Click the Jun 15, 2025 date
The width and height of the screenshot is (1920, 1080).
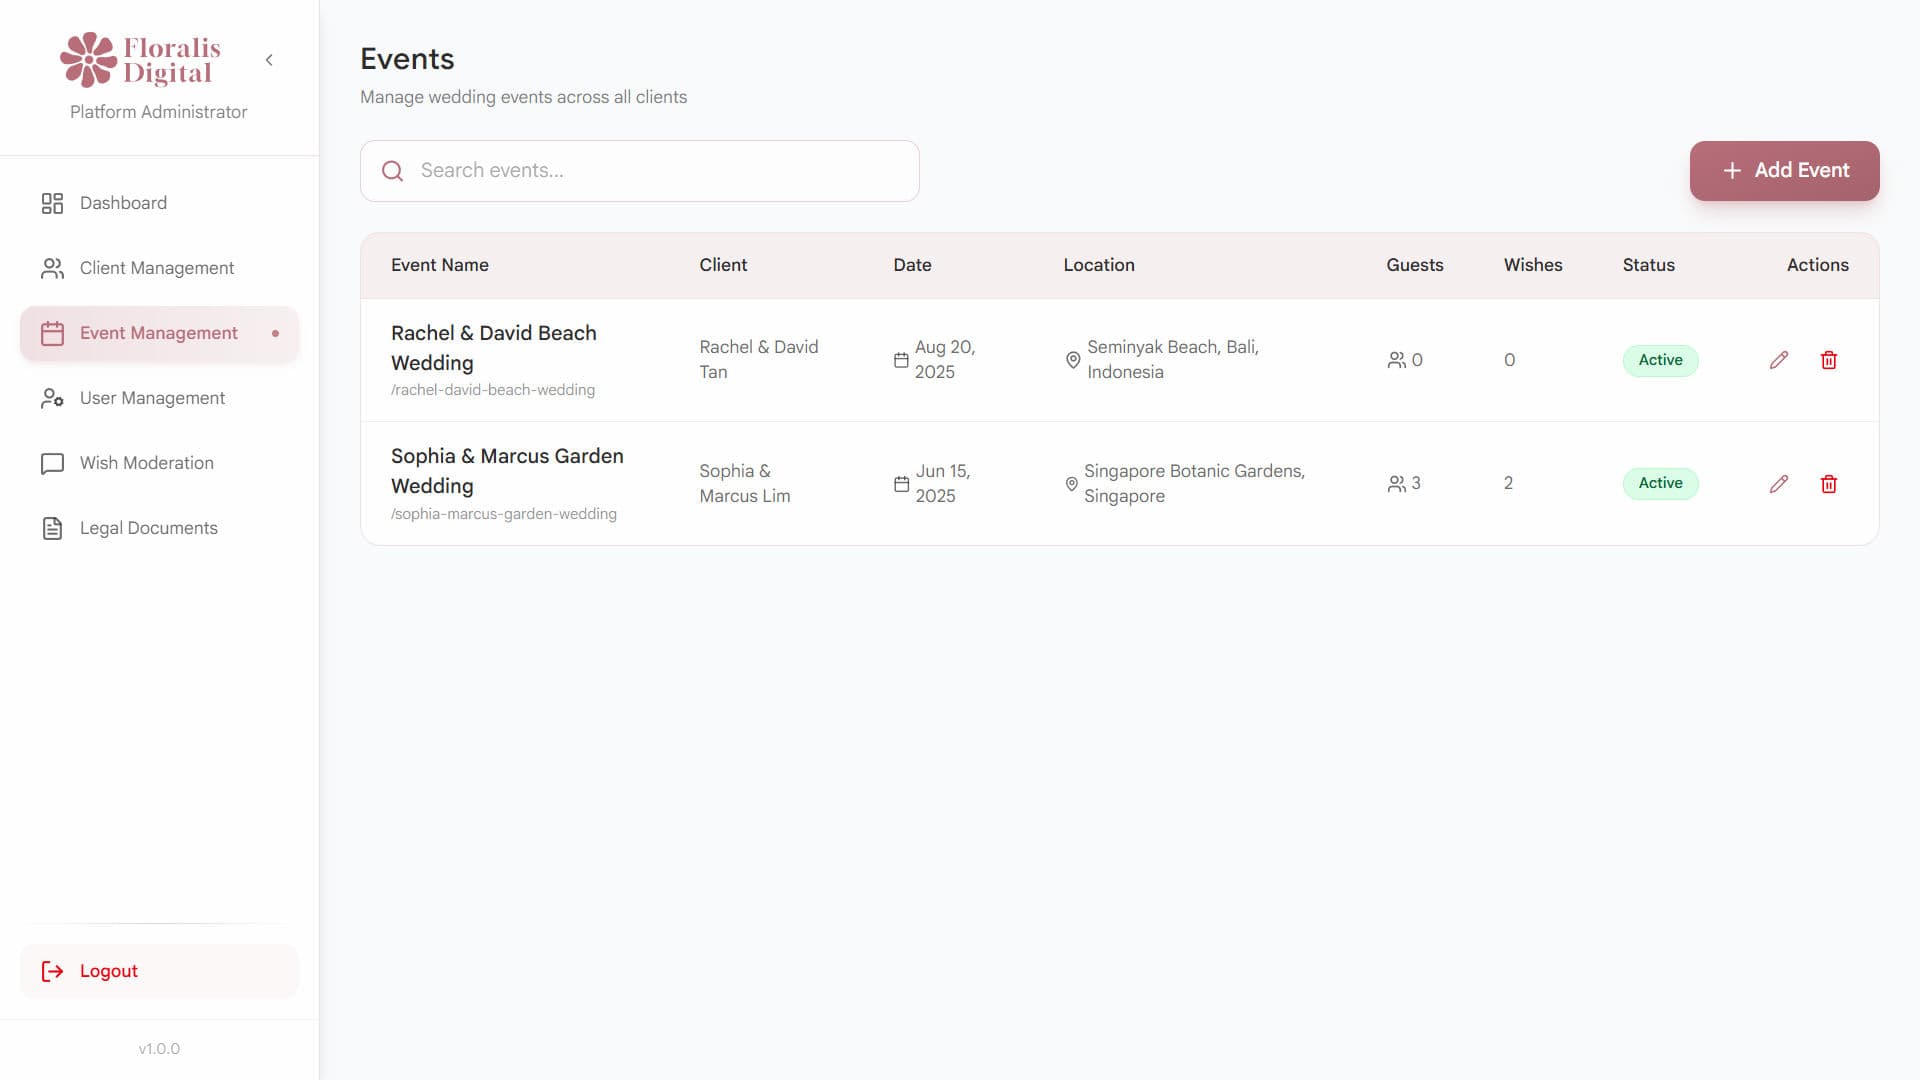pos(943,484)
